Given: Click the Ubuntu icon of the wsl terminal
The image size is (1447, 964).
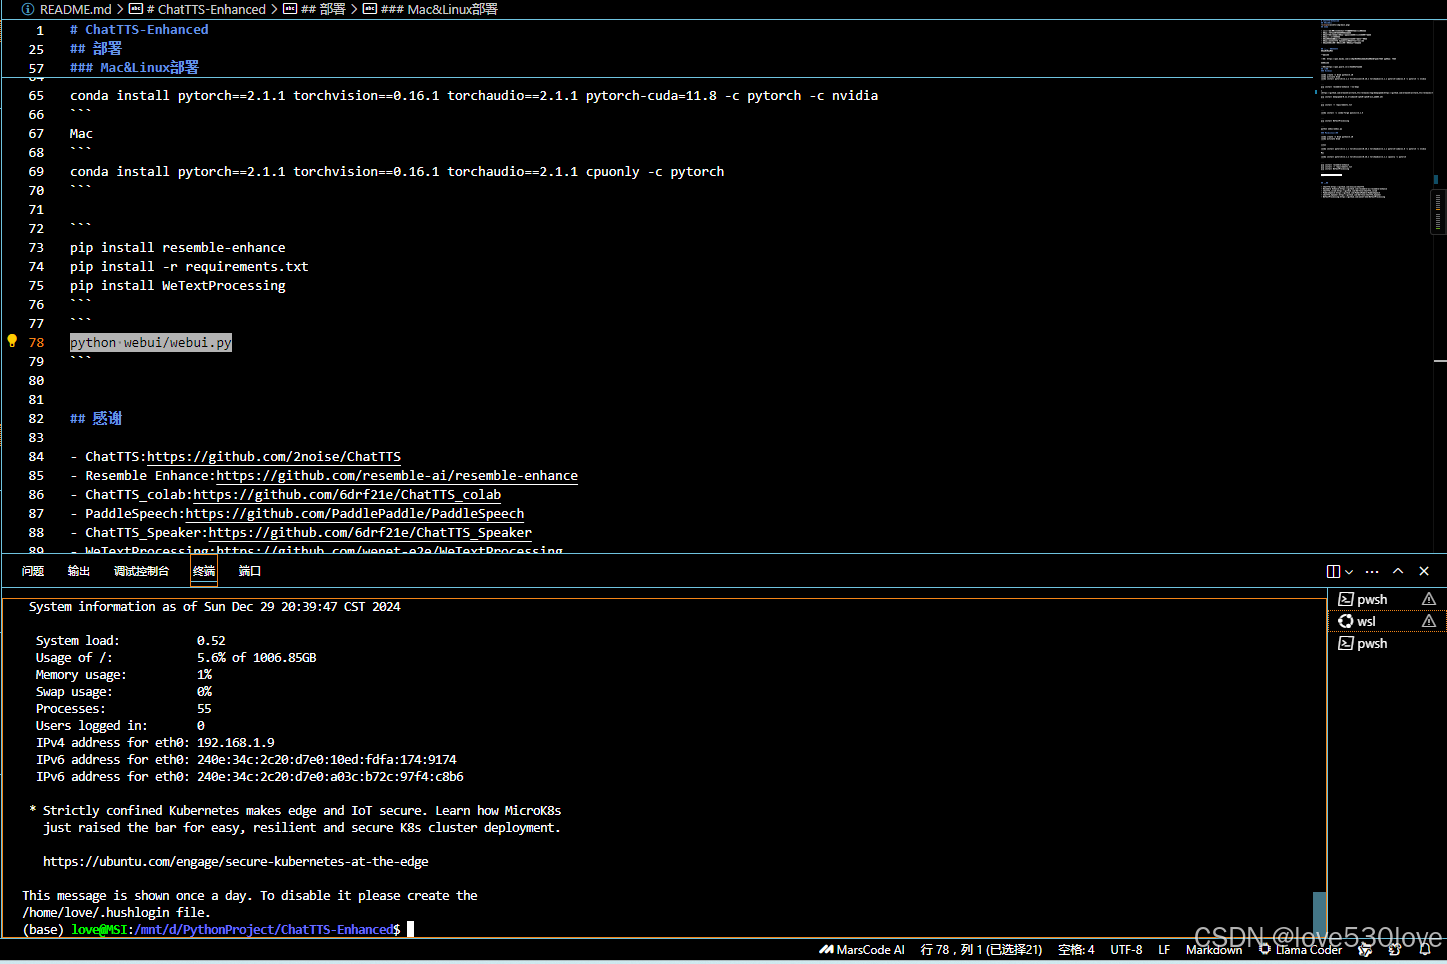Looking at the screenshot, I should [x=1346, y=621].
